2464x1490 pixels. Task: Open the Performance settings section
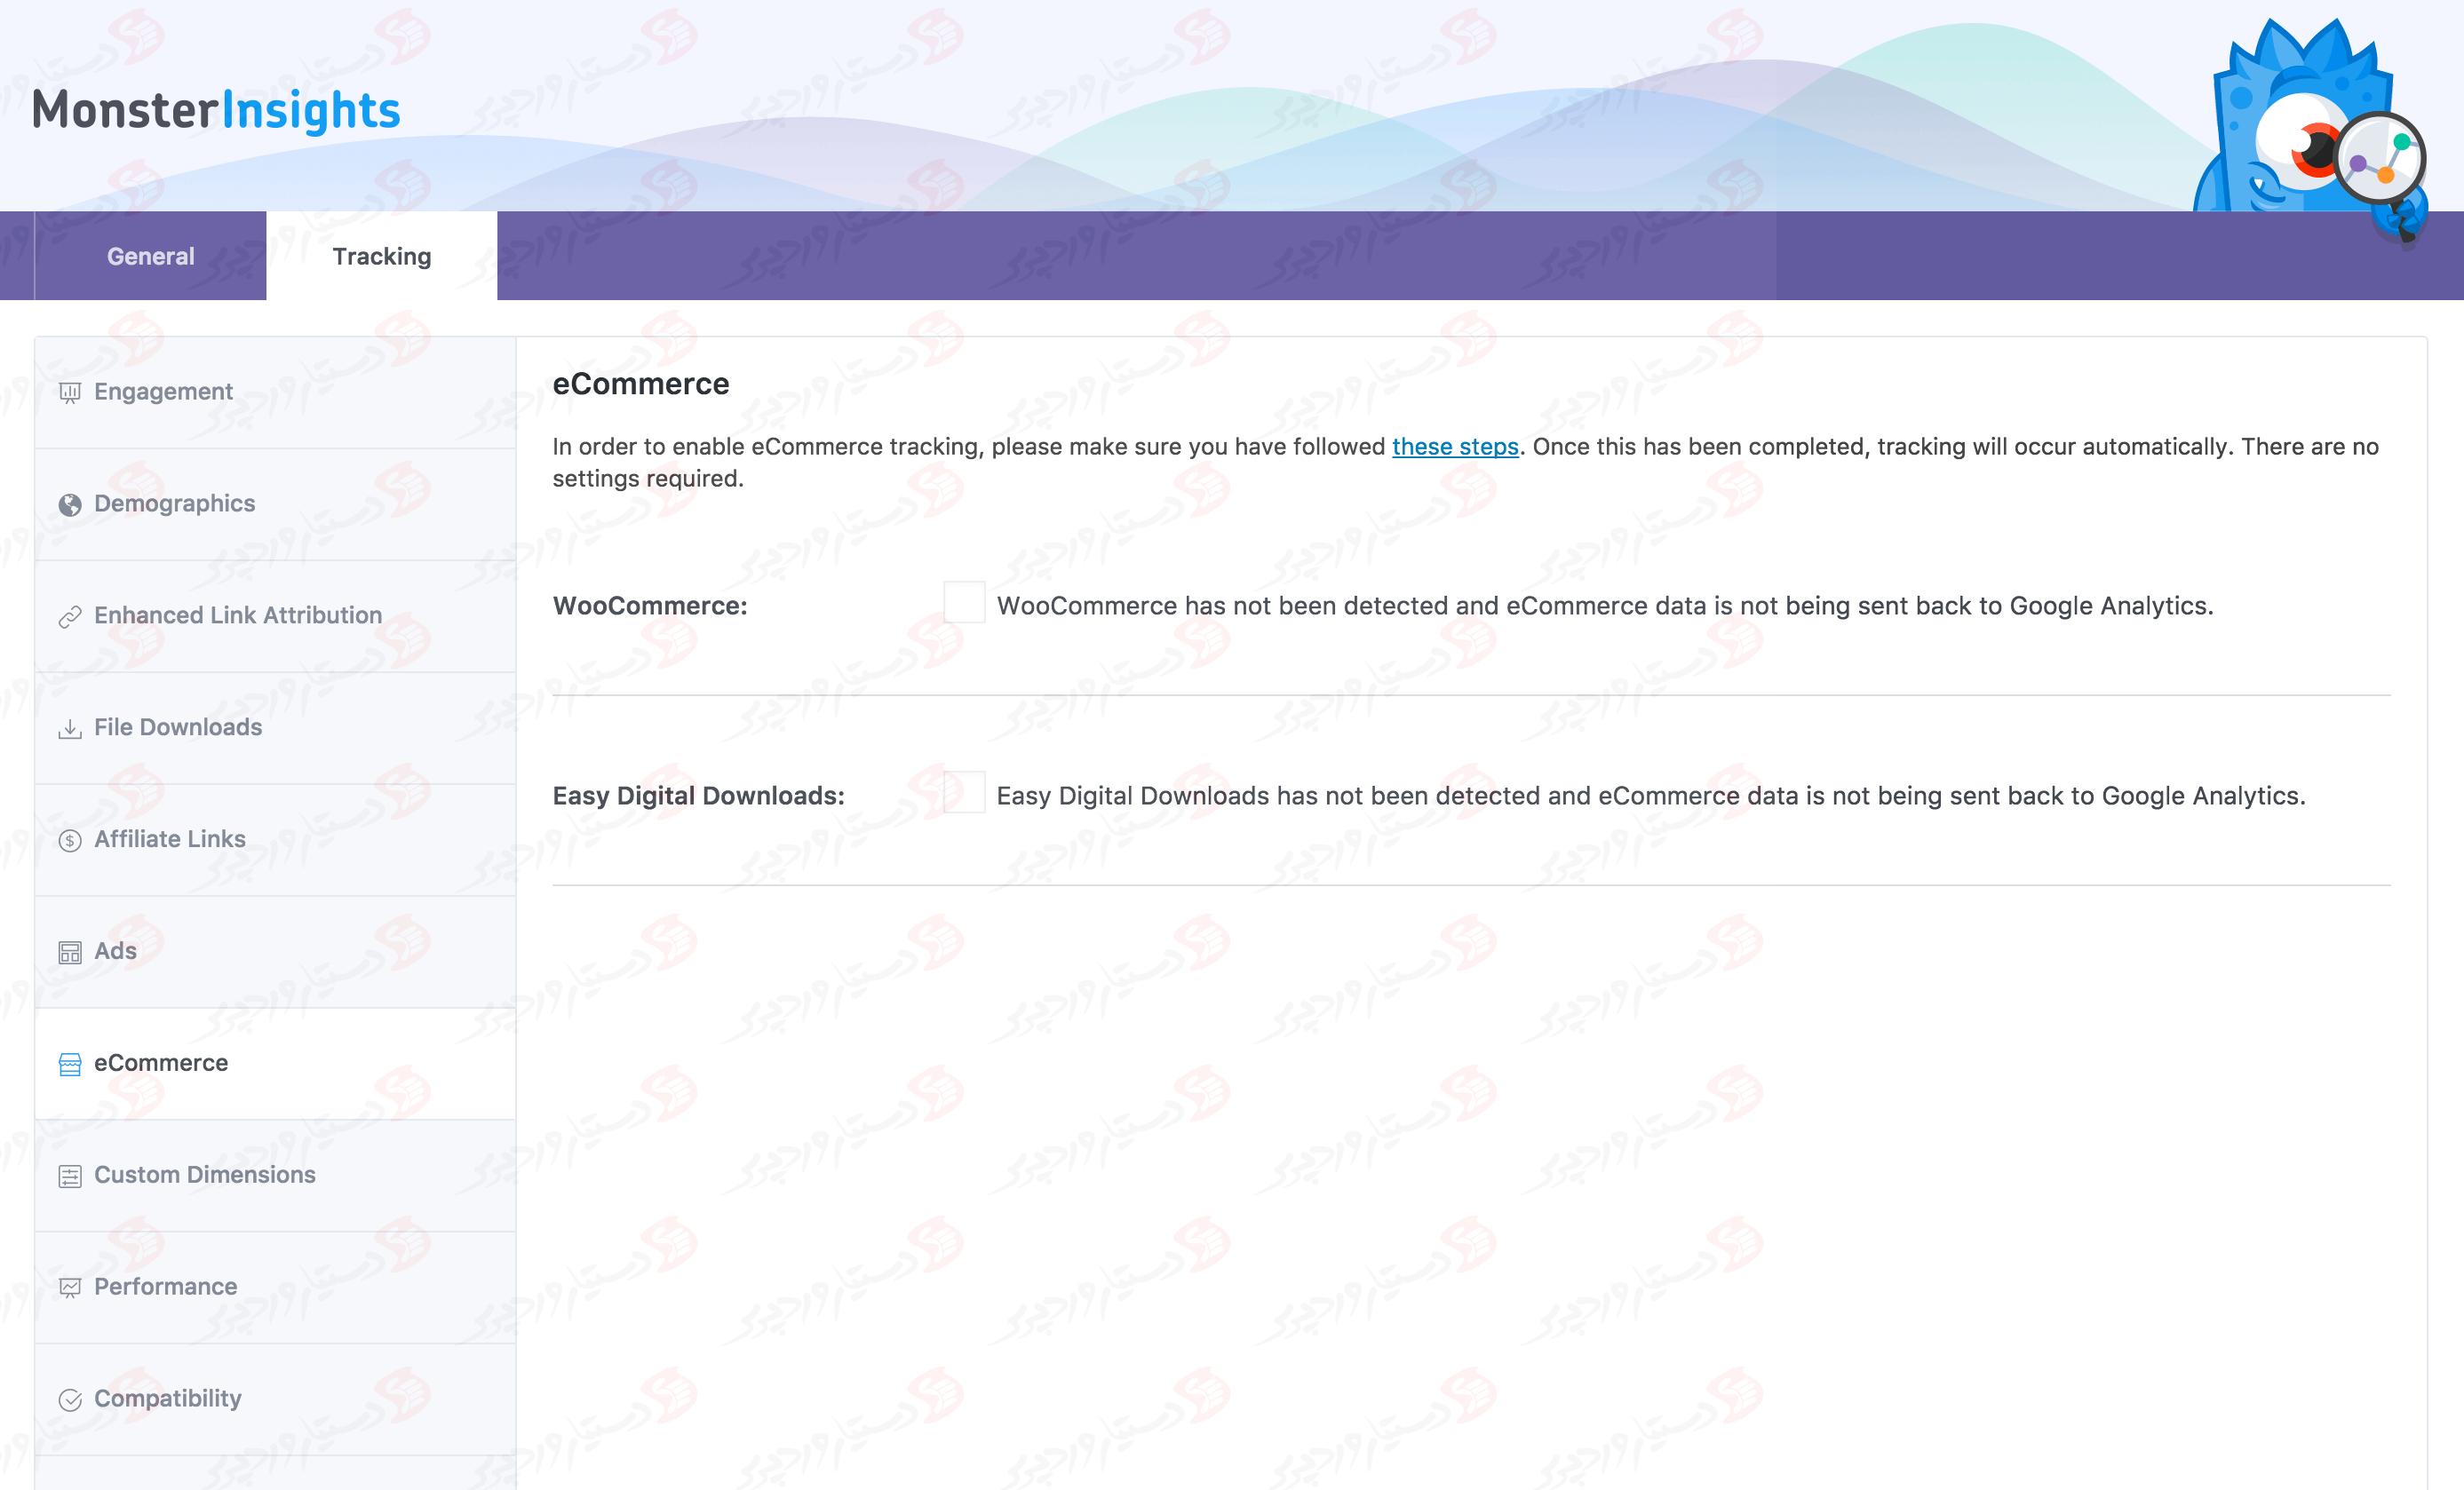tap(165, 1288)
